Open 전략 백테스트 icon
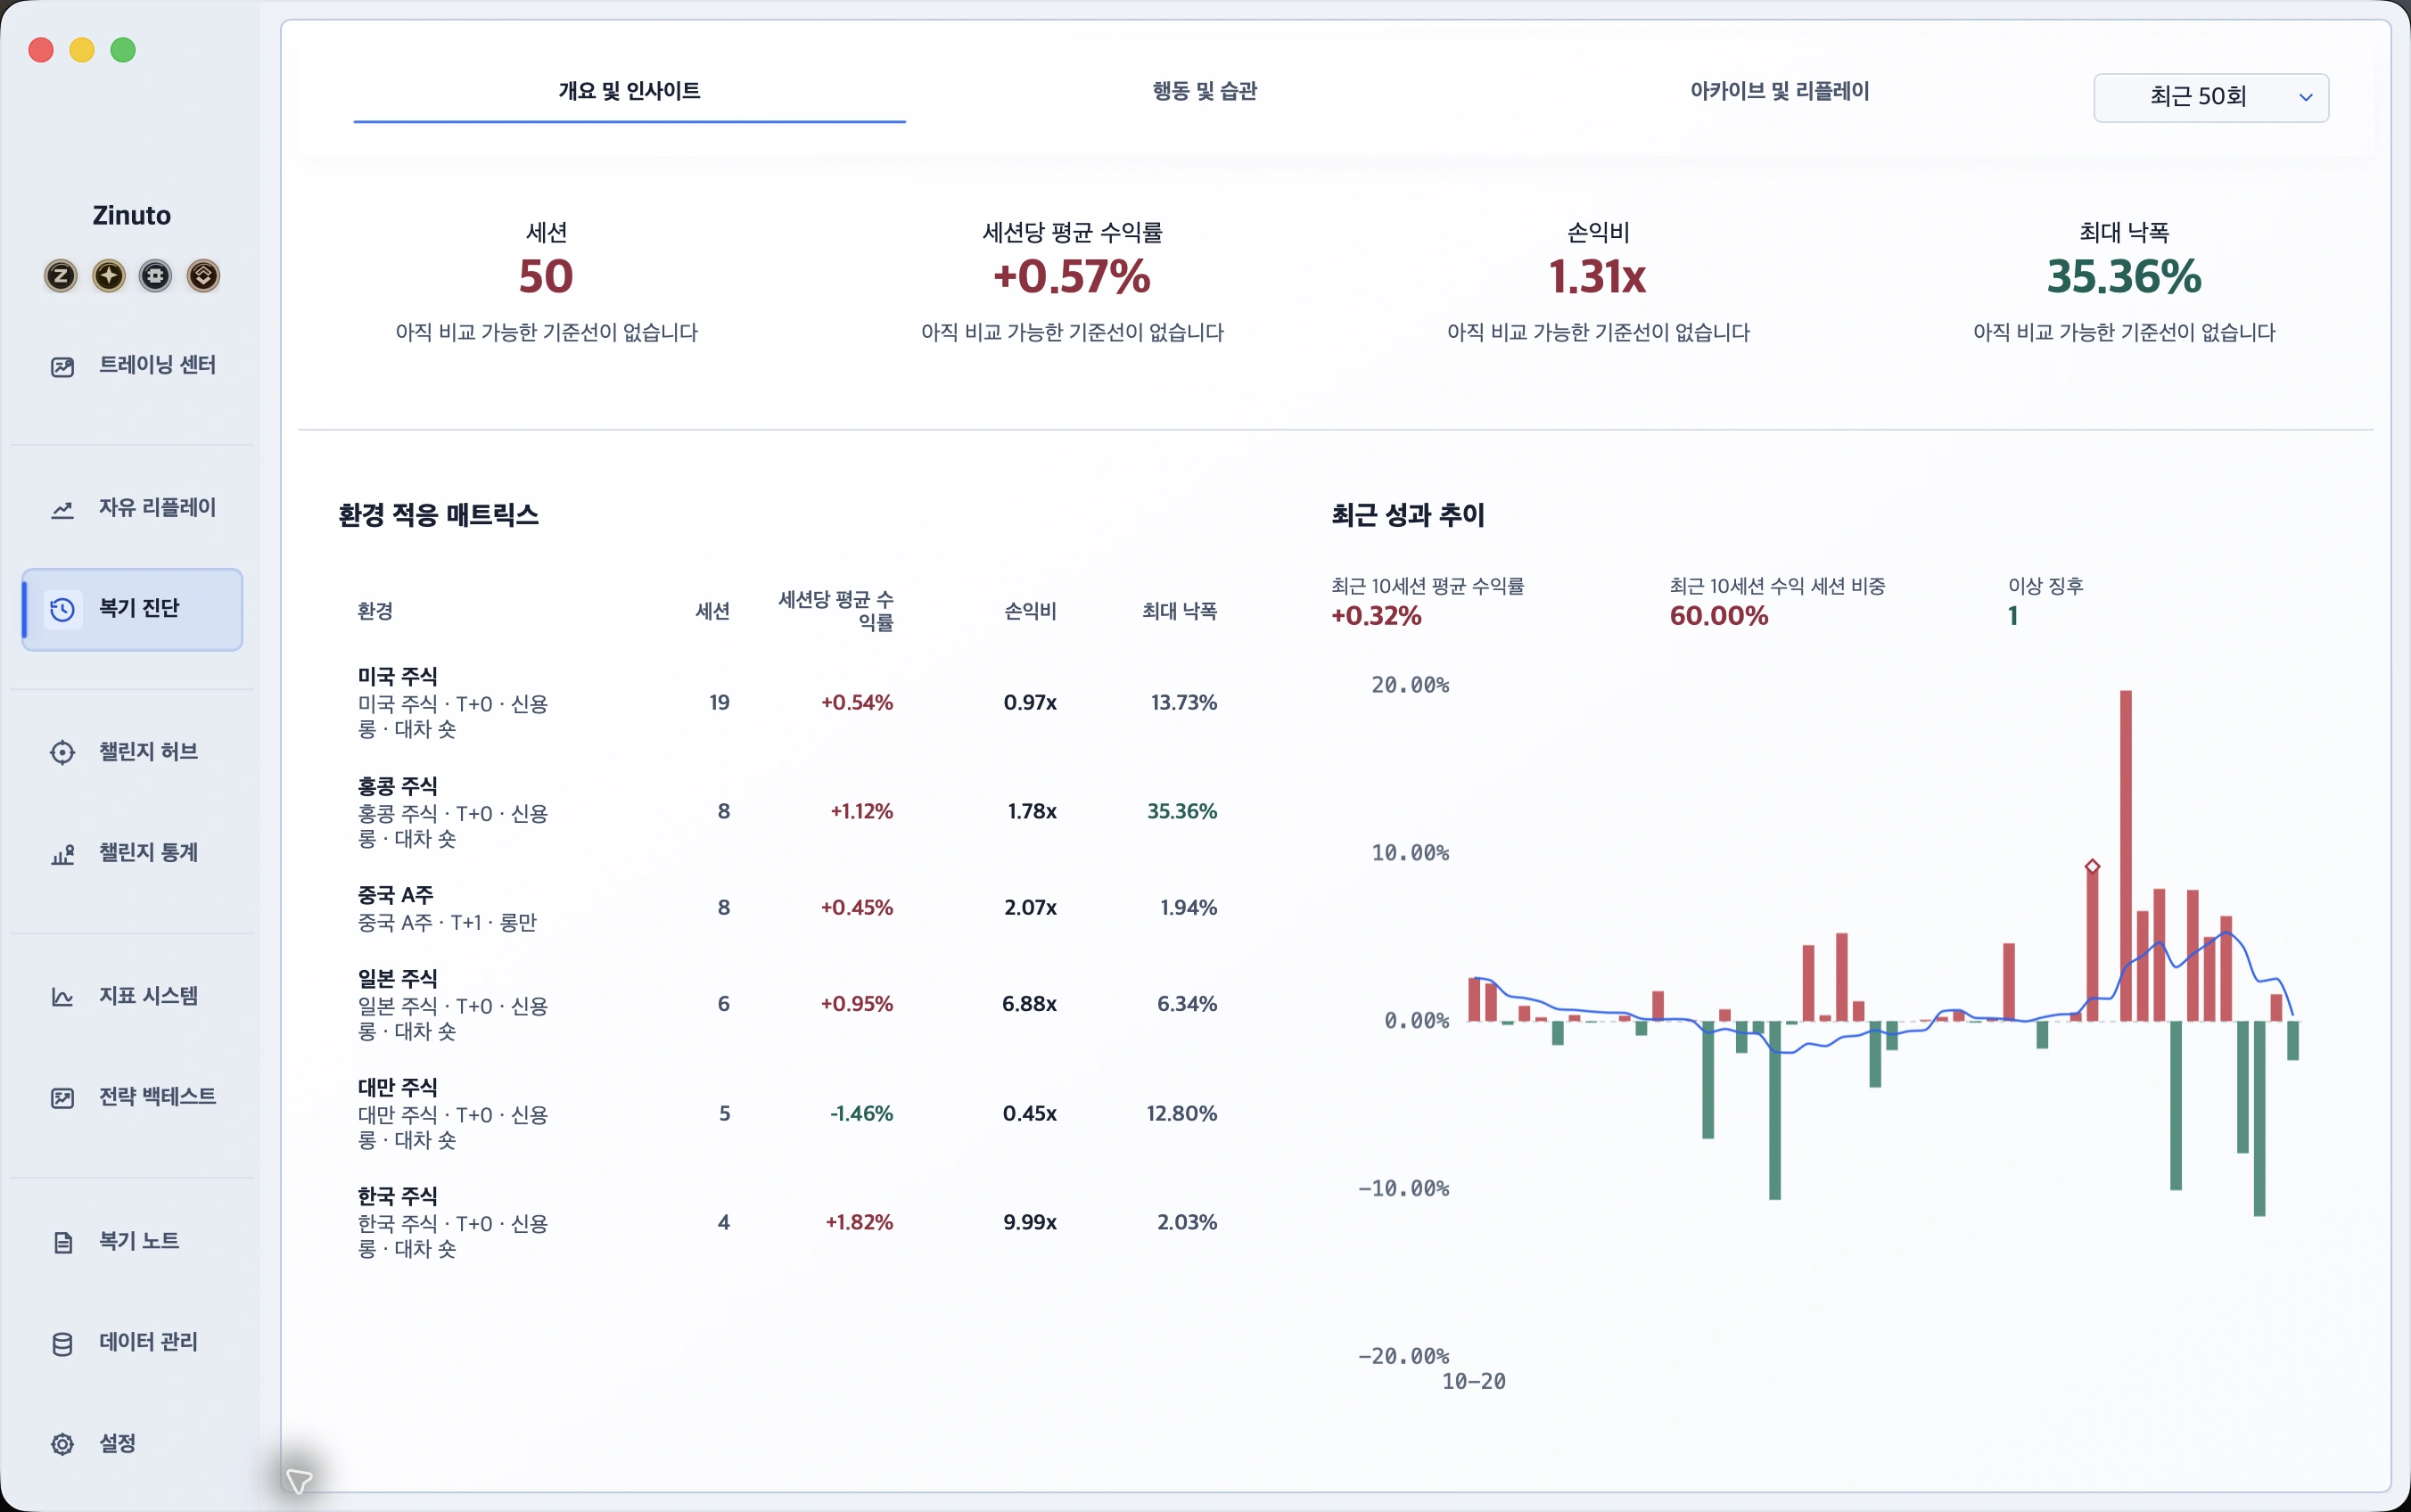Viewport: 2411px width, 1512px height. point(62,1098)
